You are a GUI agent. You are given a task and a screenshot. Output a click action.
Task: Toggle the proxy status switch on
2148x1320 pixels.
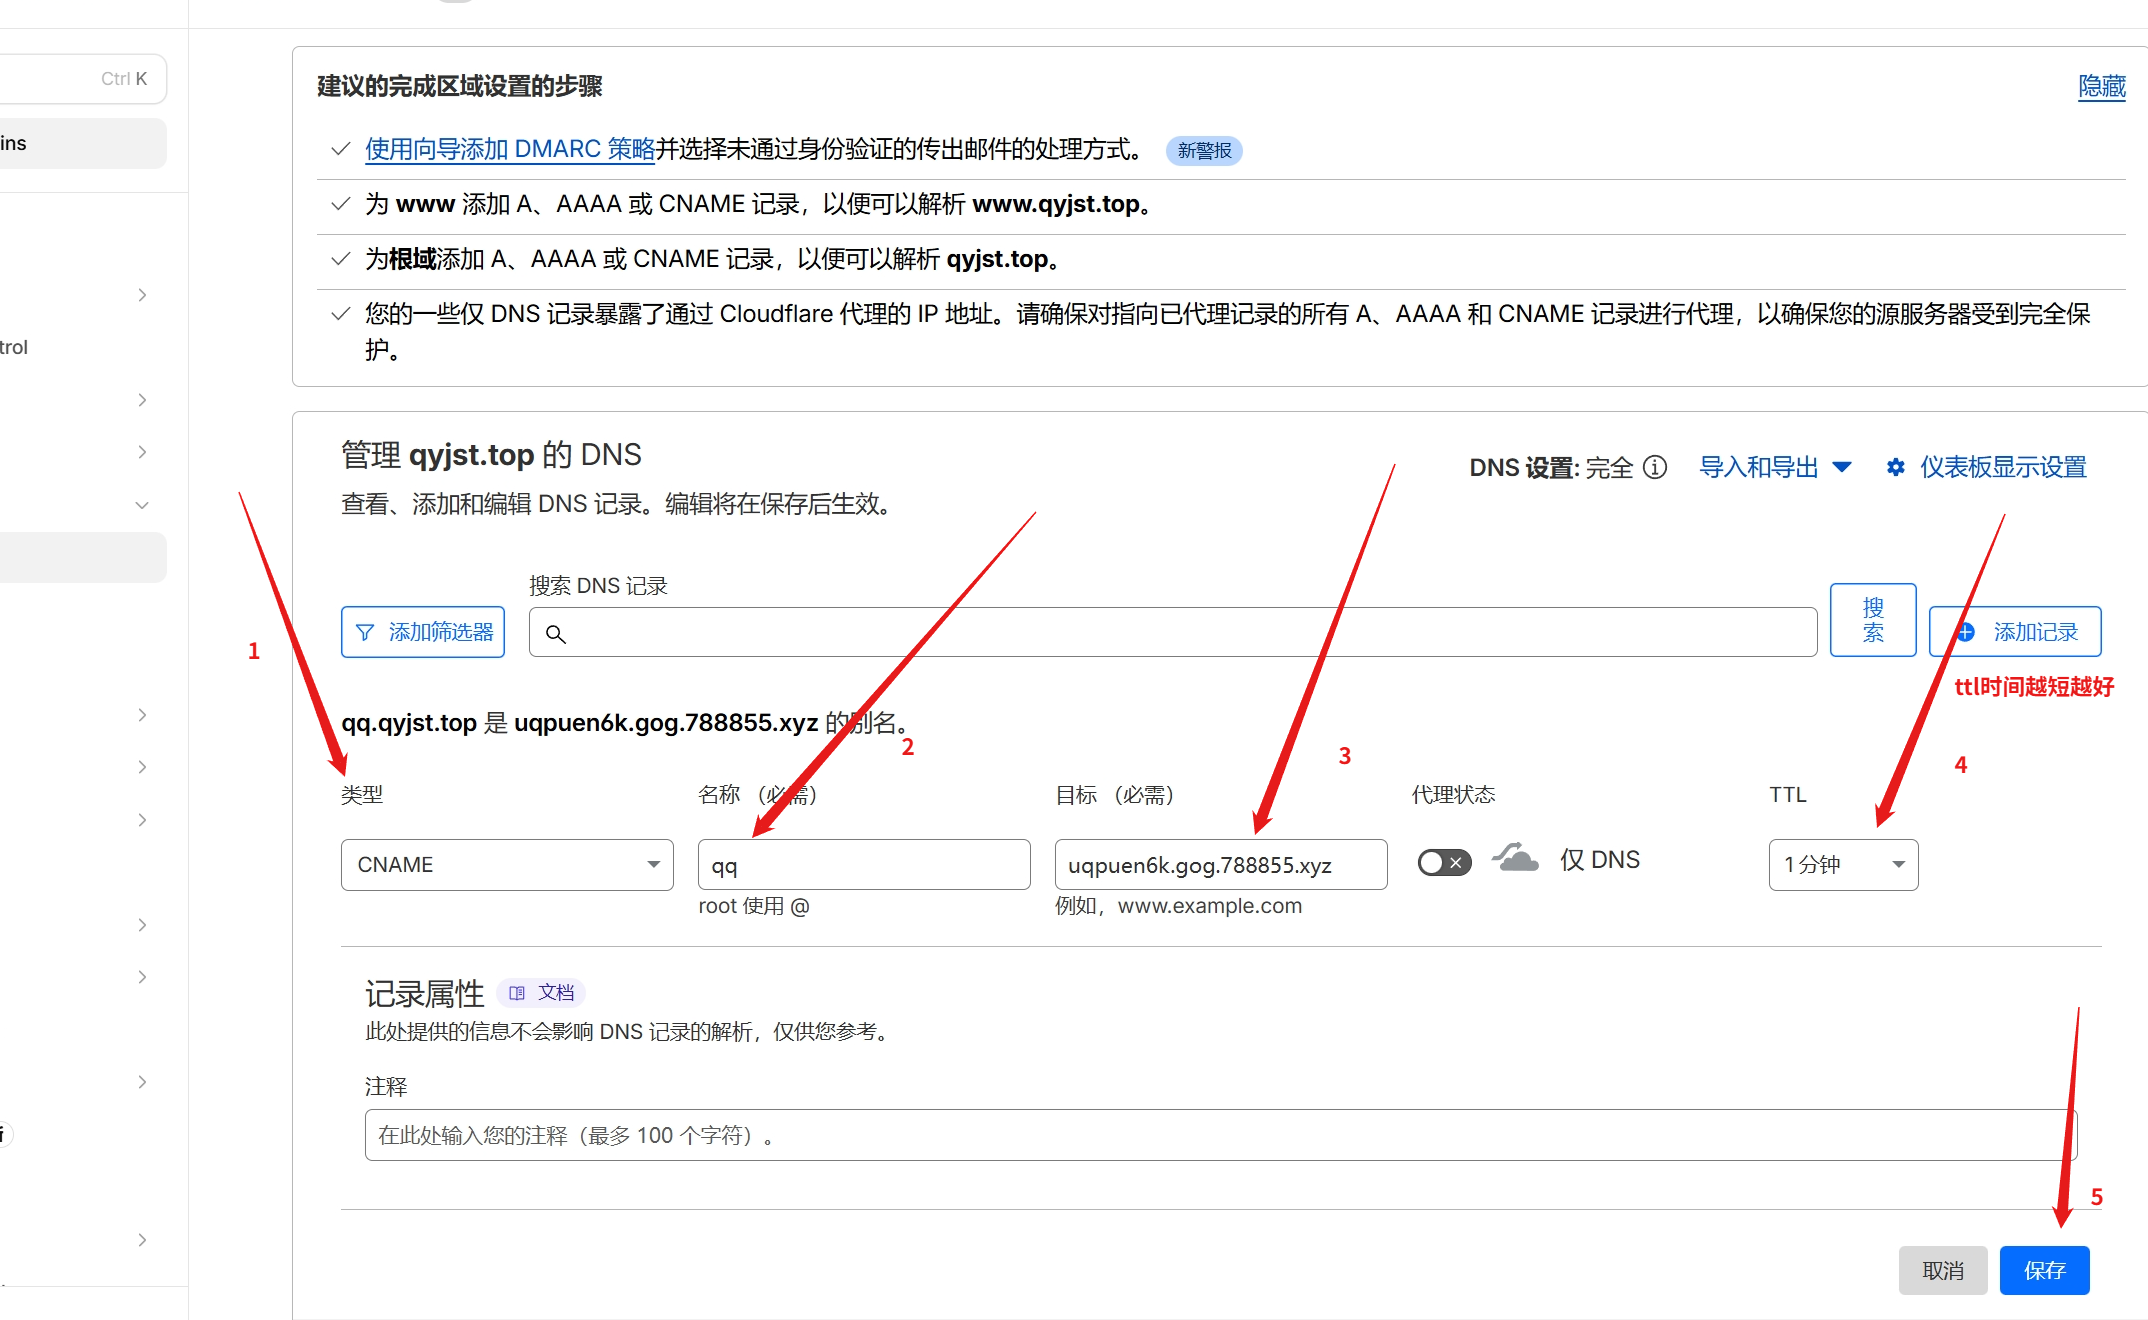click(x=1444, y=862)
